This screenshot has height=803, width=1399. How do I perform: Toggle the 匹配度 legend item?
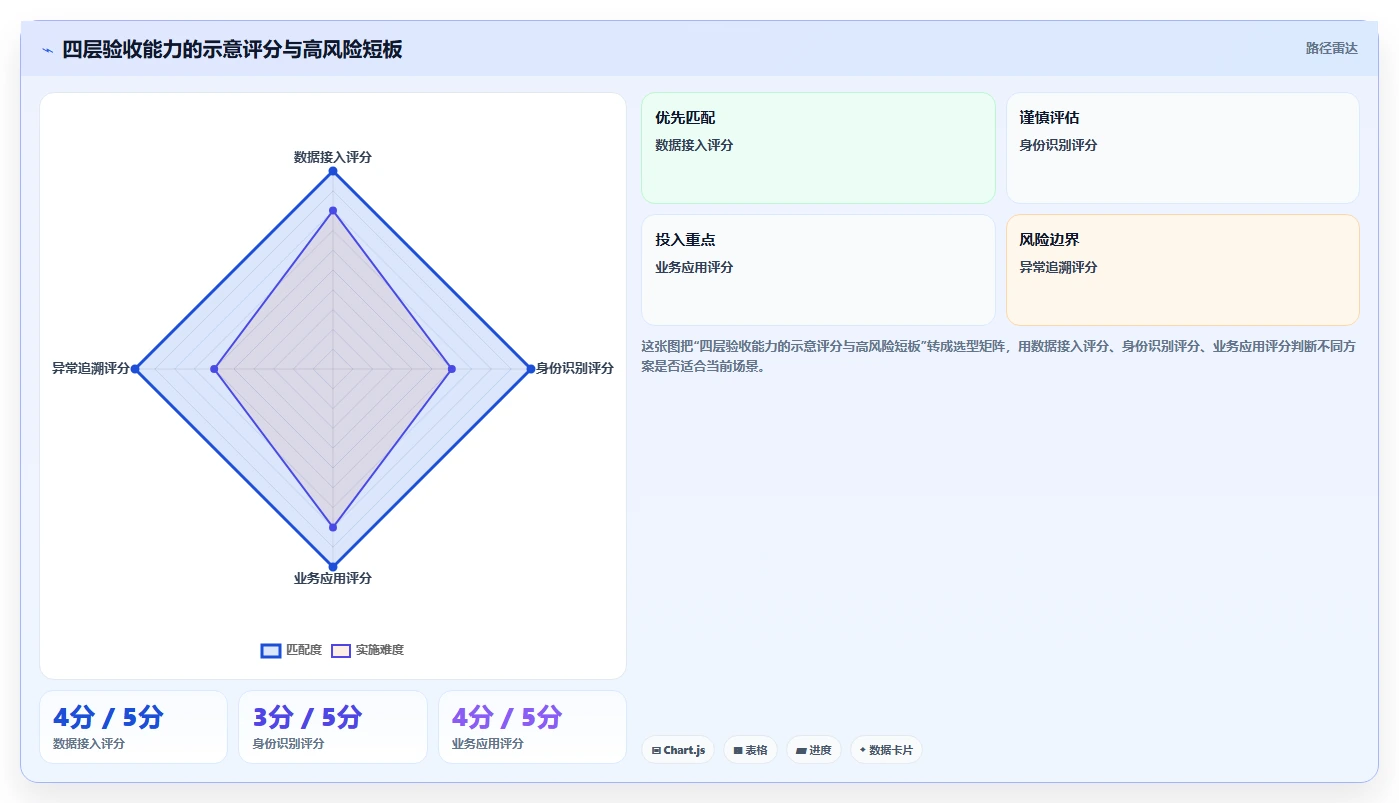291,650
